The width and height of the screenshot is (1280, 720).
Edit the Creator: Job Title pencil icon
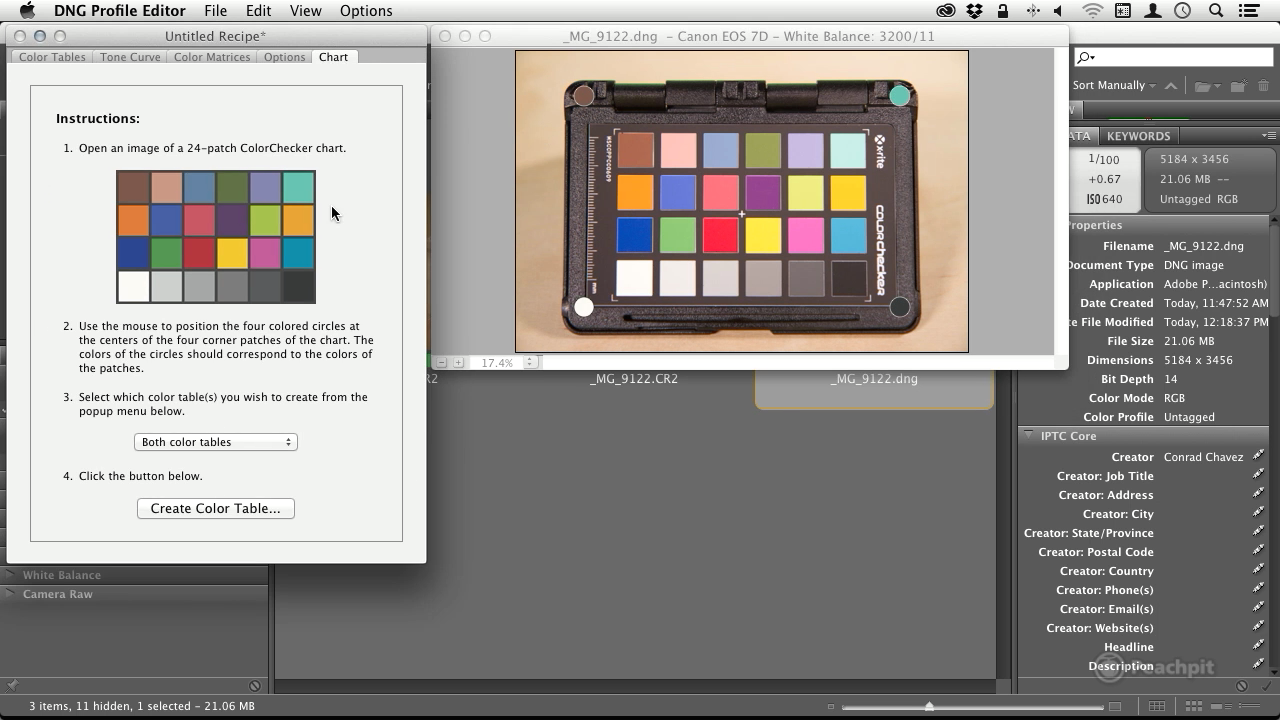coord(1259,475)
